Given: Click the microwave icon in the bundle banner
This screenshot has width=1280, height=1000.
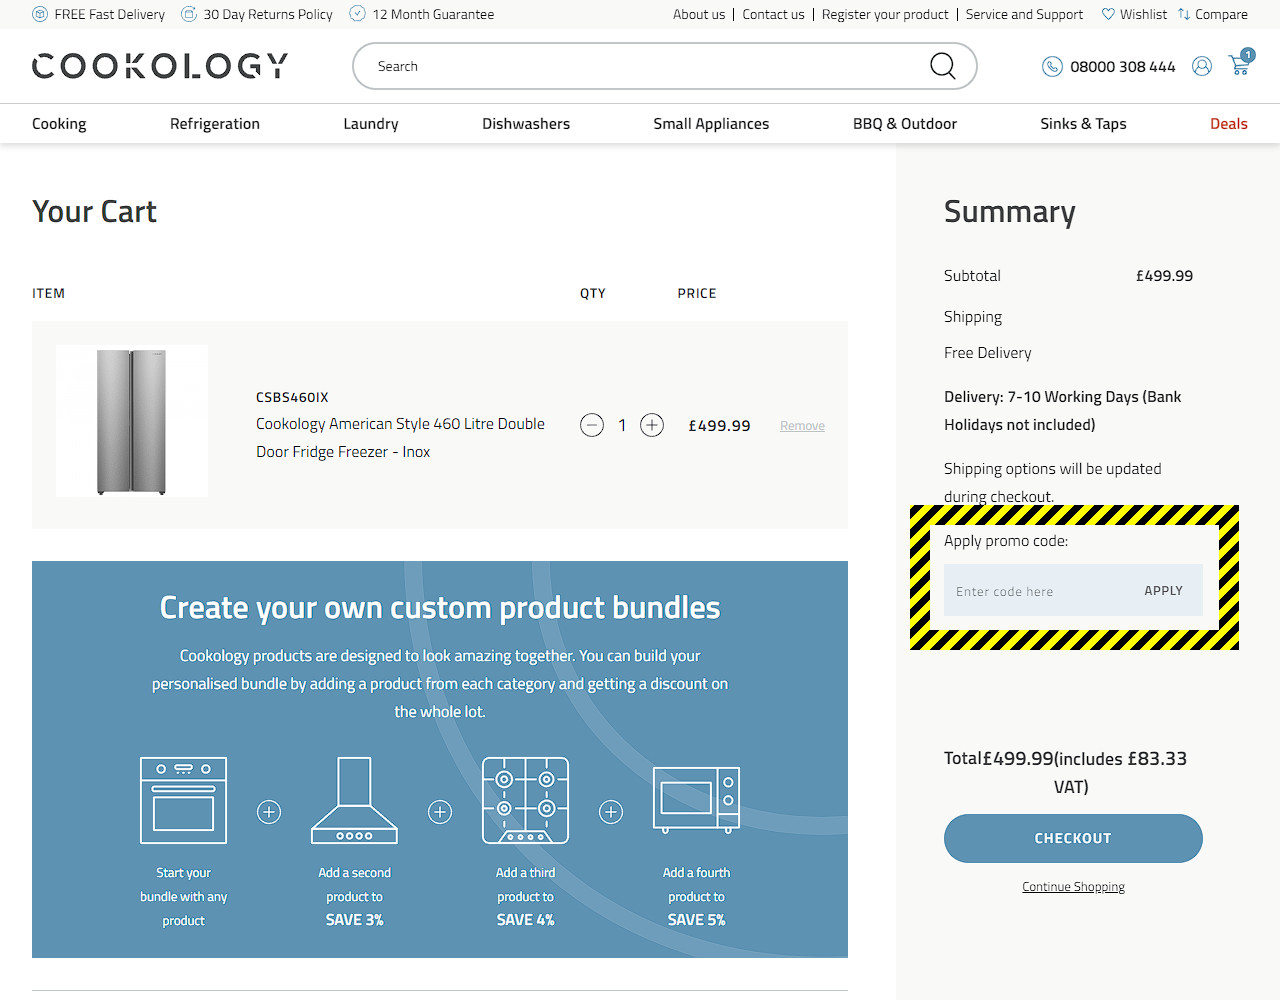Looking at the screenshot, I should coord(696,800).
